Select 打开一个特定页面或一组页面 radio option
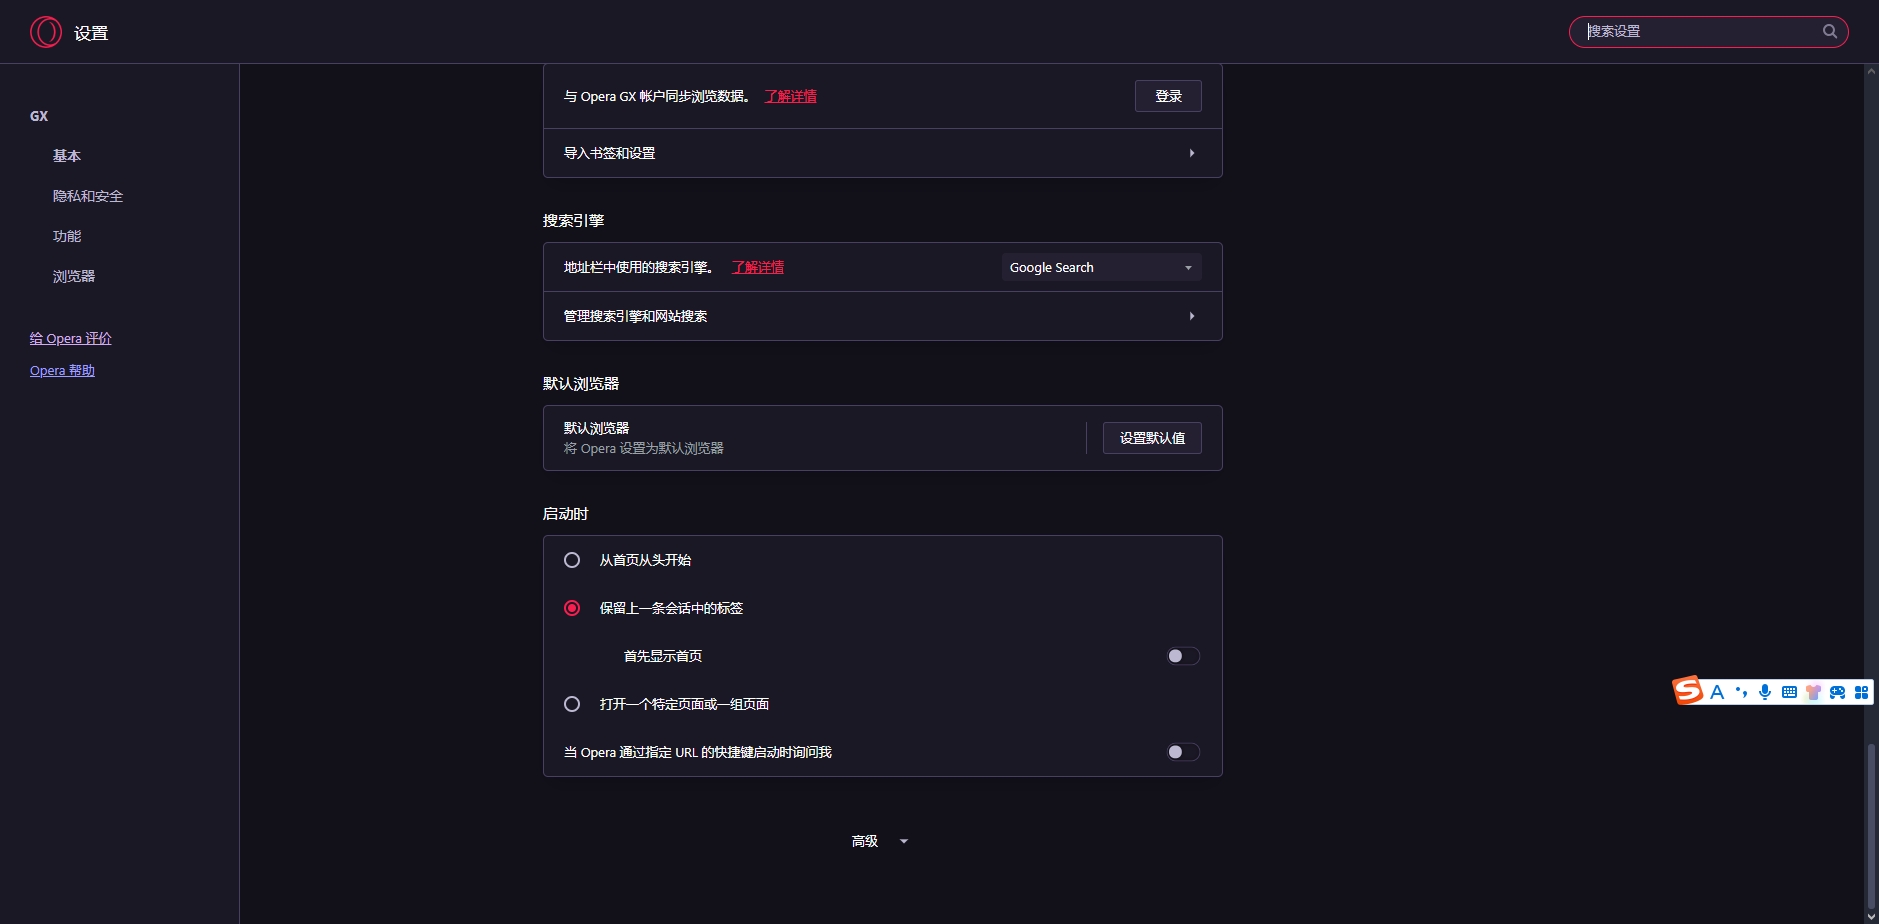Image resolution: width=1879 pixels, height=924 pixels. [x=572, y=704]
